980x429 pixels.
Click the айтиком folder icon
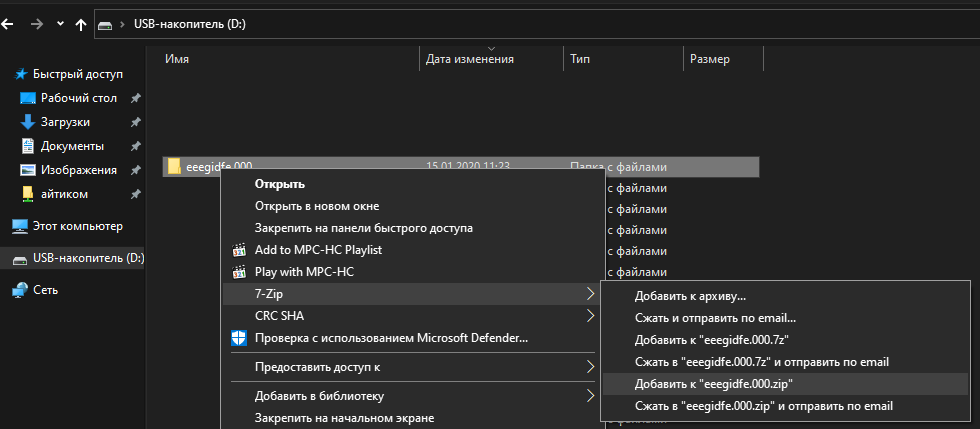tap(28, 194)
